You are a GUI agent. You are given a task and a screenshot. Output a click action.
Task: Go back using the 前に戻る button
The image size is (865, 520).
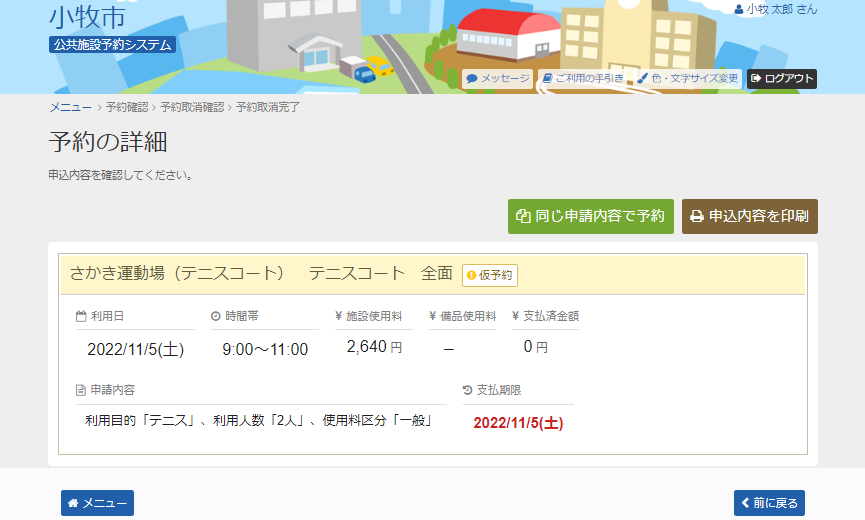tap(768, 503)
